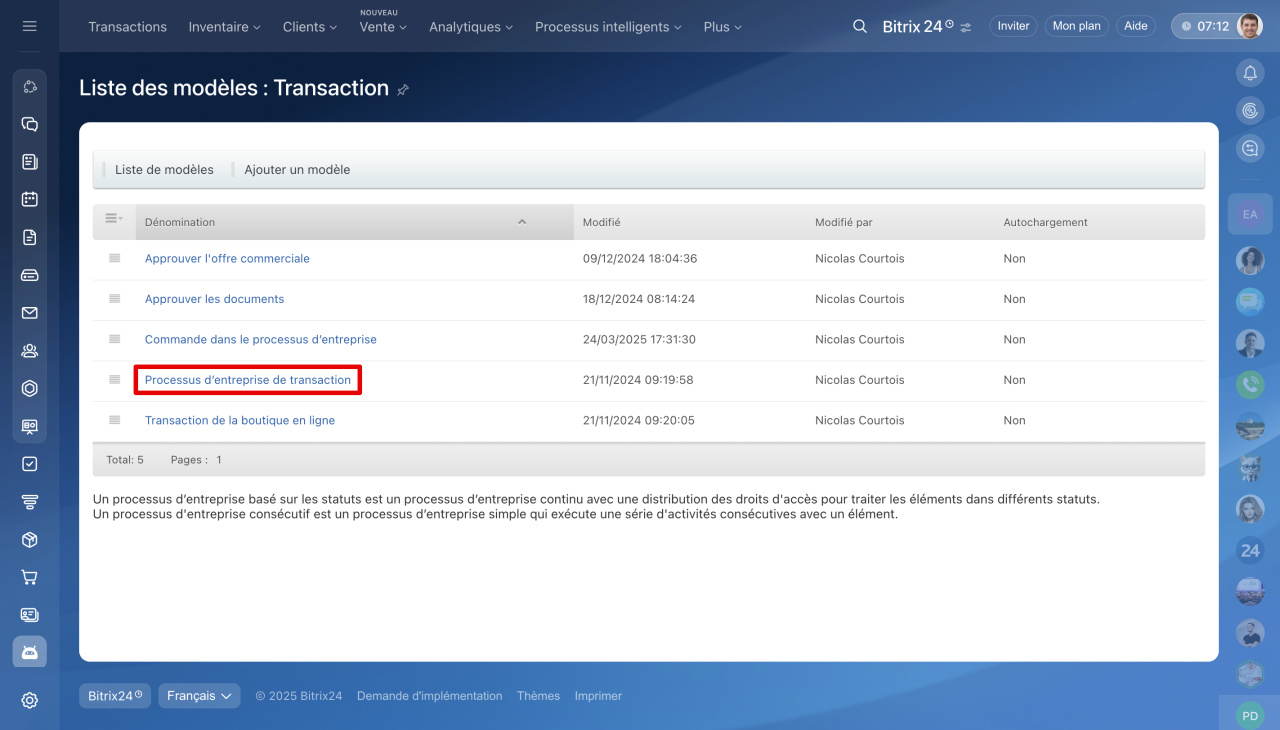Open the chat bubbles icon in the left sidebar
This screenshot has width=1280, height=730.
pyautogui.click(x=29, y=124)
